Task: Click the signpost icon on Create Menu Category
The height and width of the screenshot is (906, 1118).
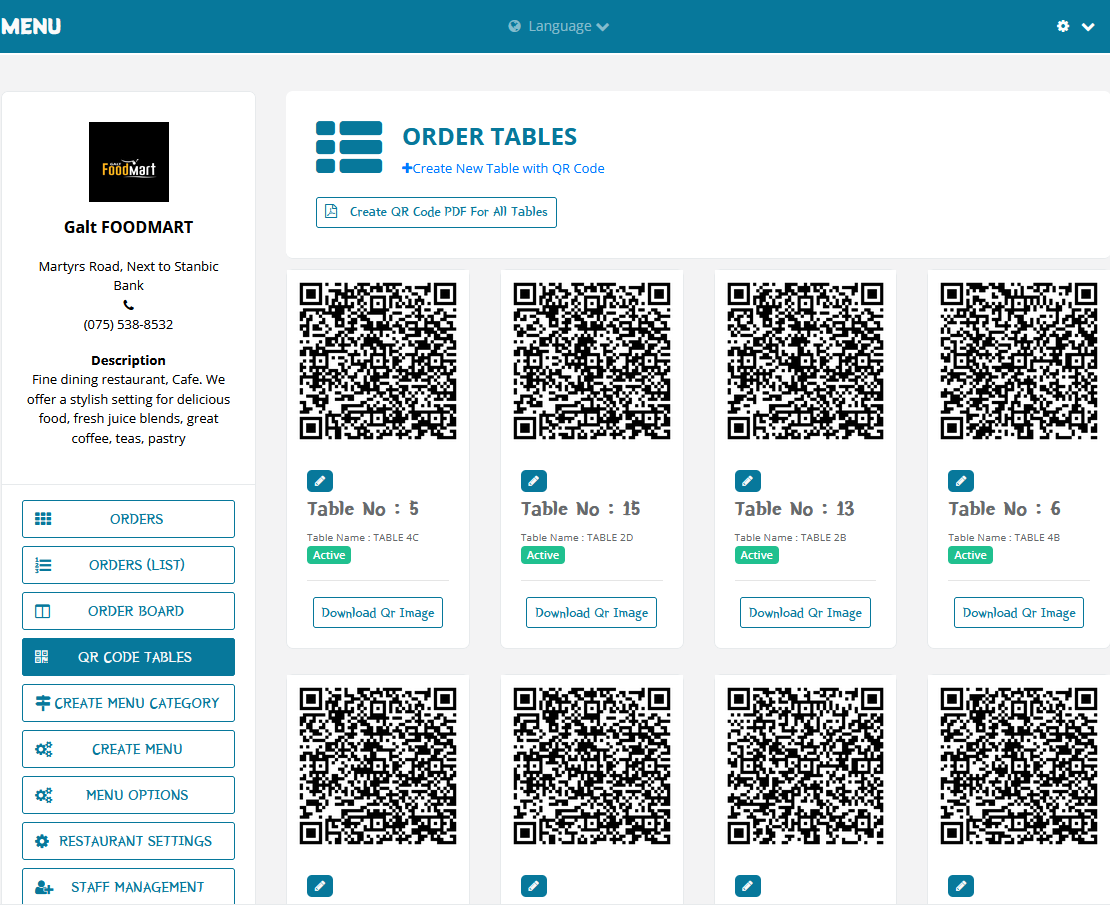Action: click(x=43, y=703)
